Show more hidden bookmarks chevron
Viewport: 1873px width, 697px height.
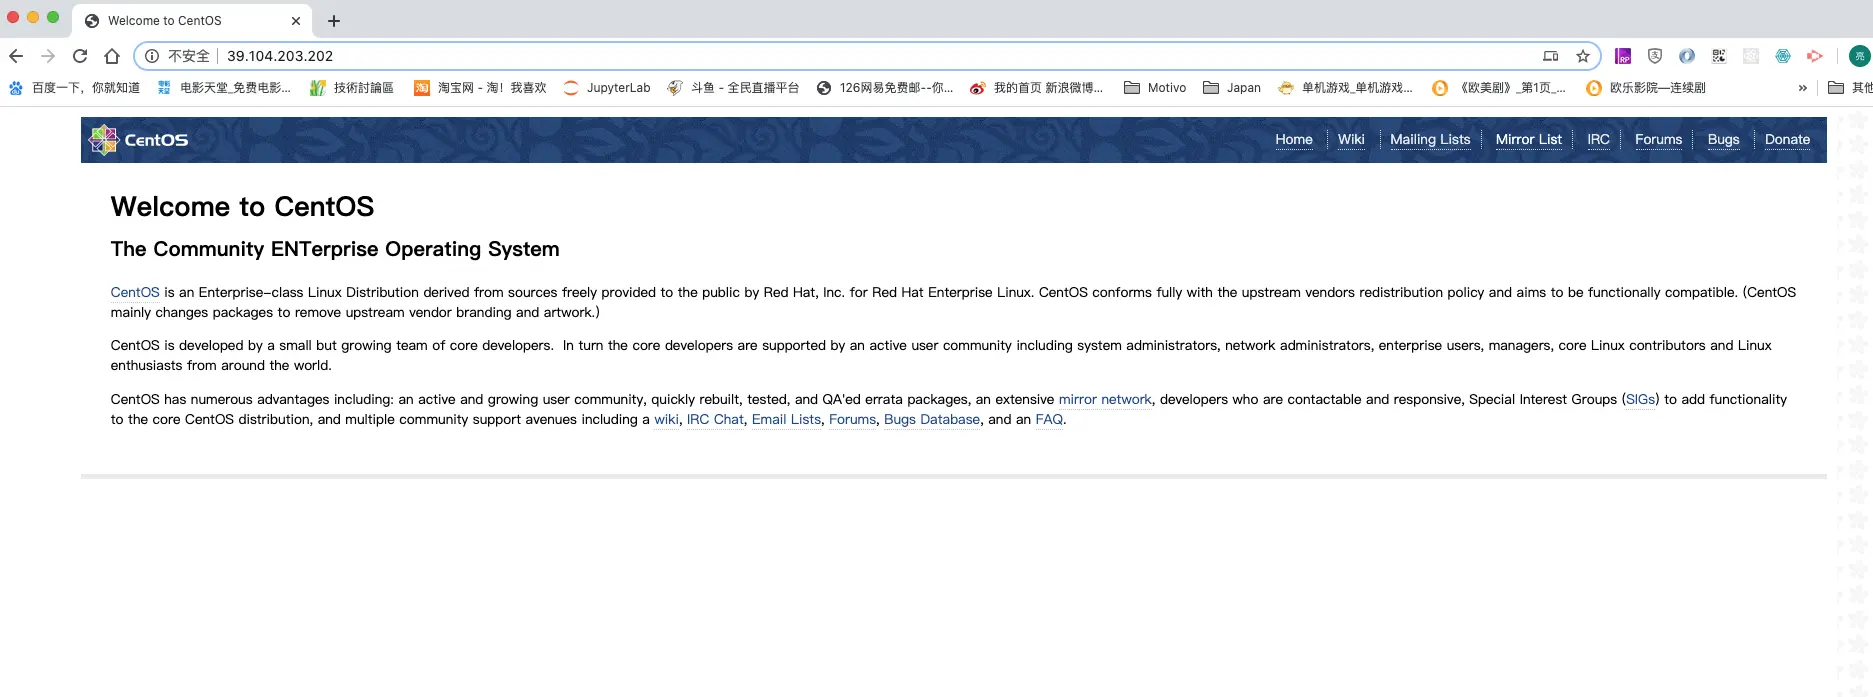click(1803, 88)
